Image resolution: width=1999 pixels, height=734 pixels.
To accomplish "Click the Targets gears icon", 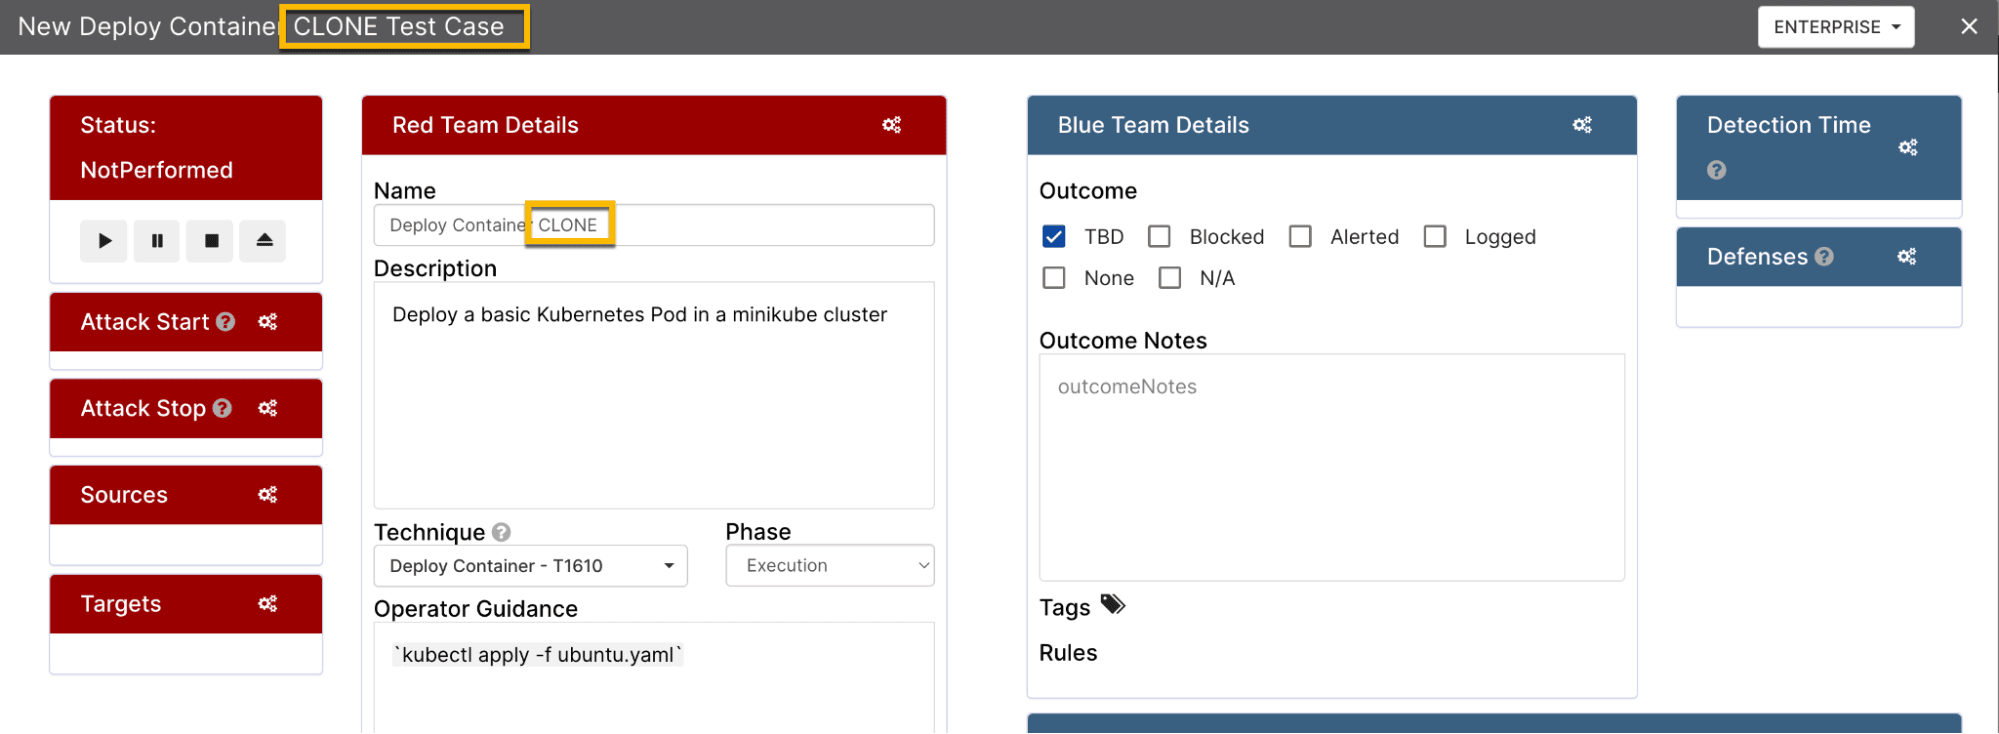I will tap(267, 604).
